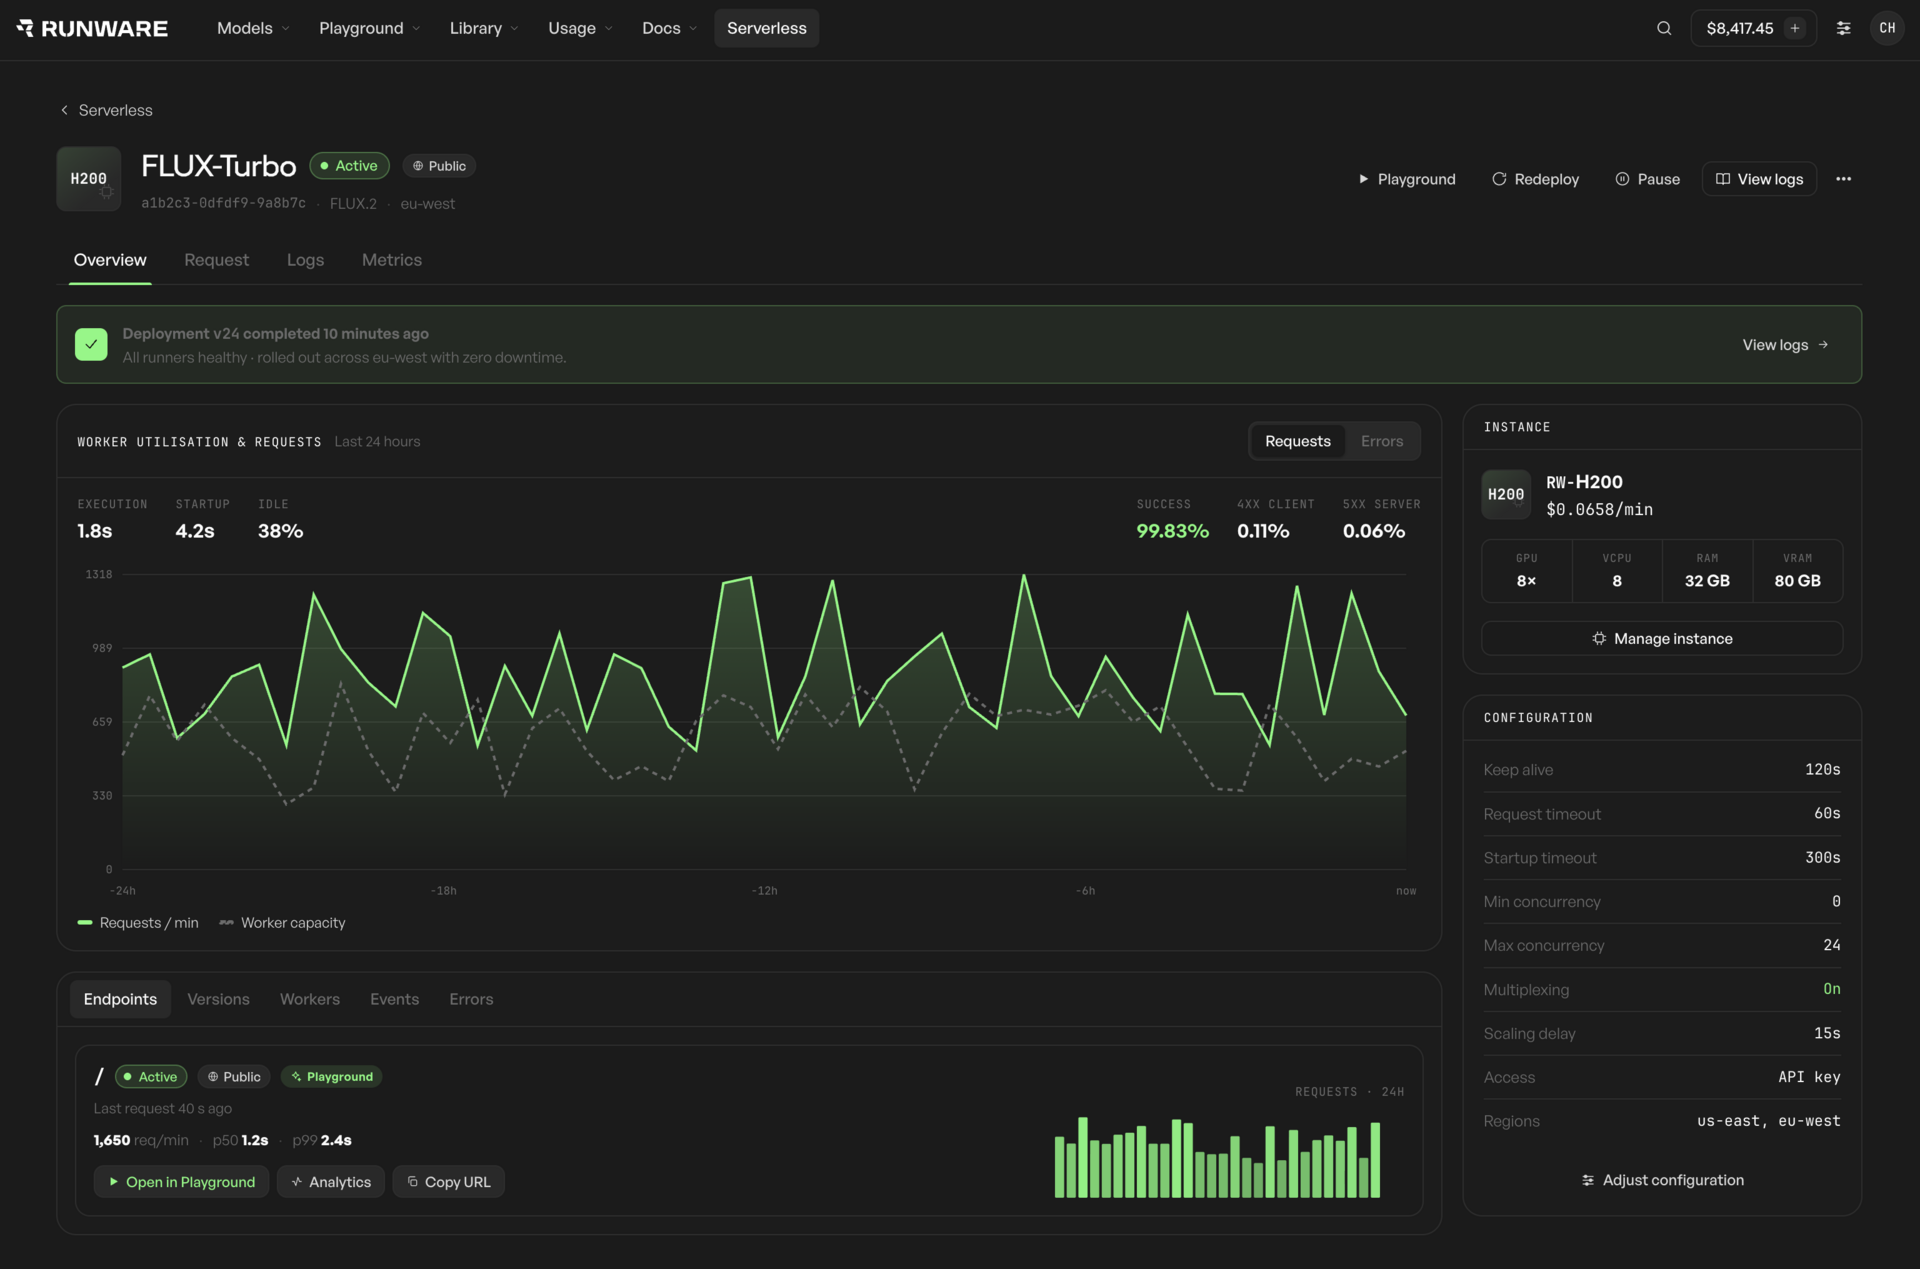Image resolution: width=1920 pixels, height=1269 pixels.
Task: Add funds with the plus icon
Action: click(1795, 28)
